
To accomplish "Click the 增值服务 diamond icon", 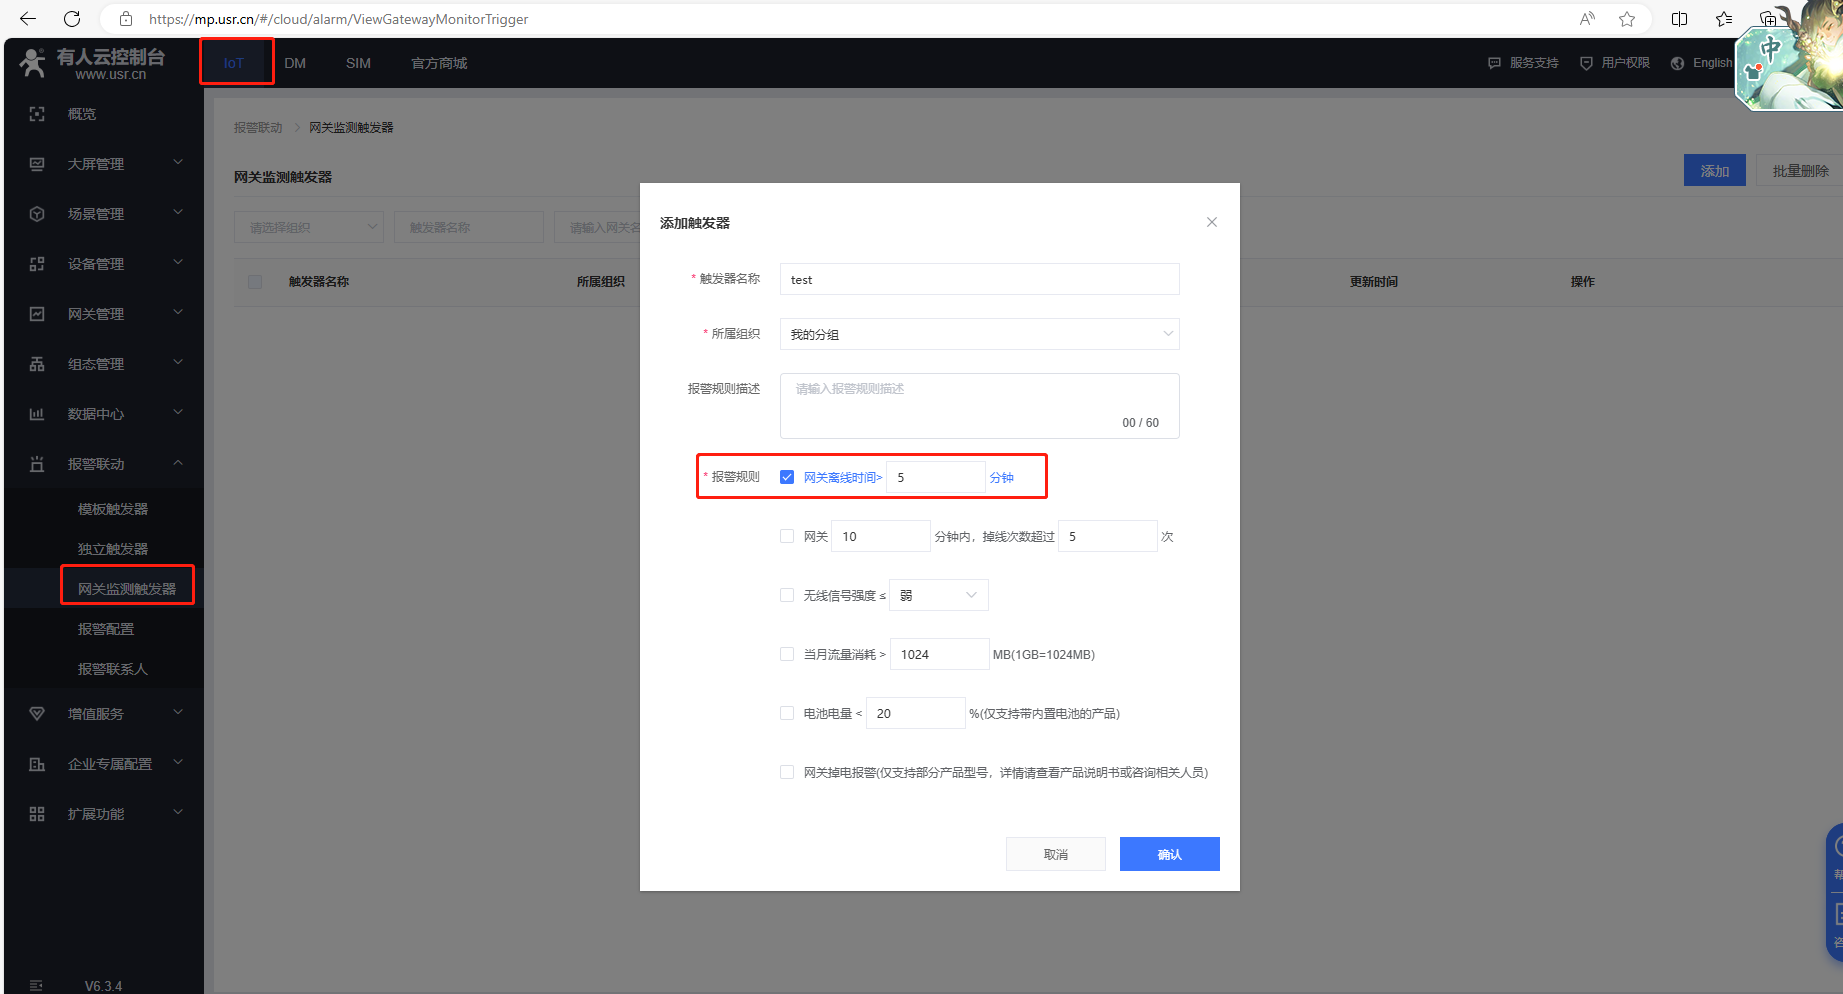I will pyautogui.click(x=37, y=714).
